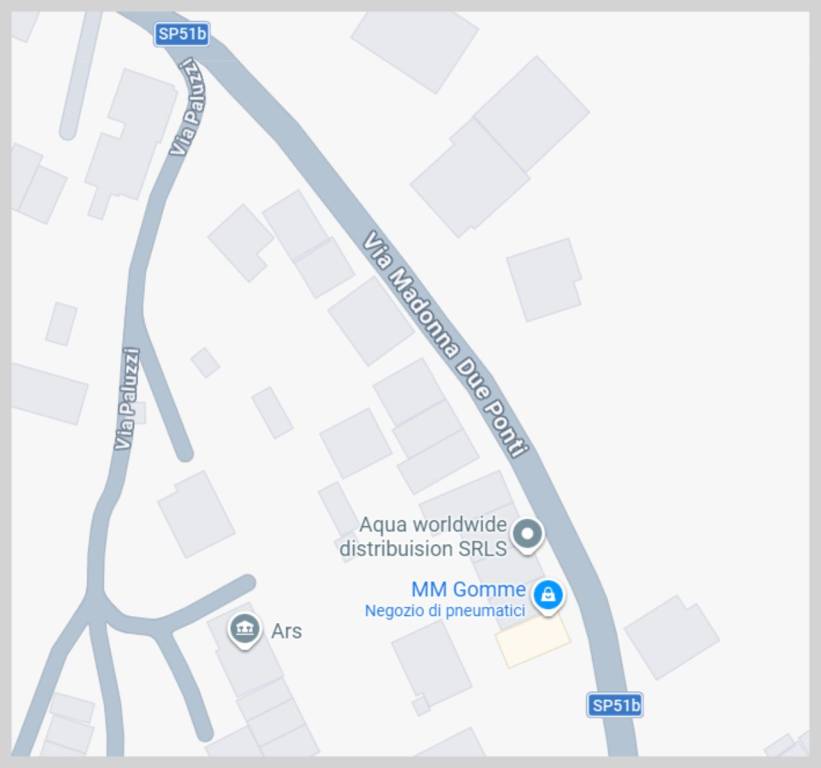Click the building right of the lower SP51b shield

(672, 637)
